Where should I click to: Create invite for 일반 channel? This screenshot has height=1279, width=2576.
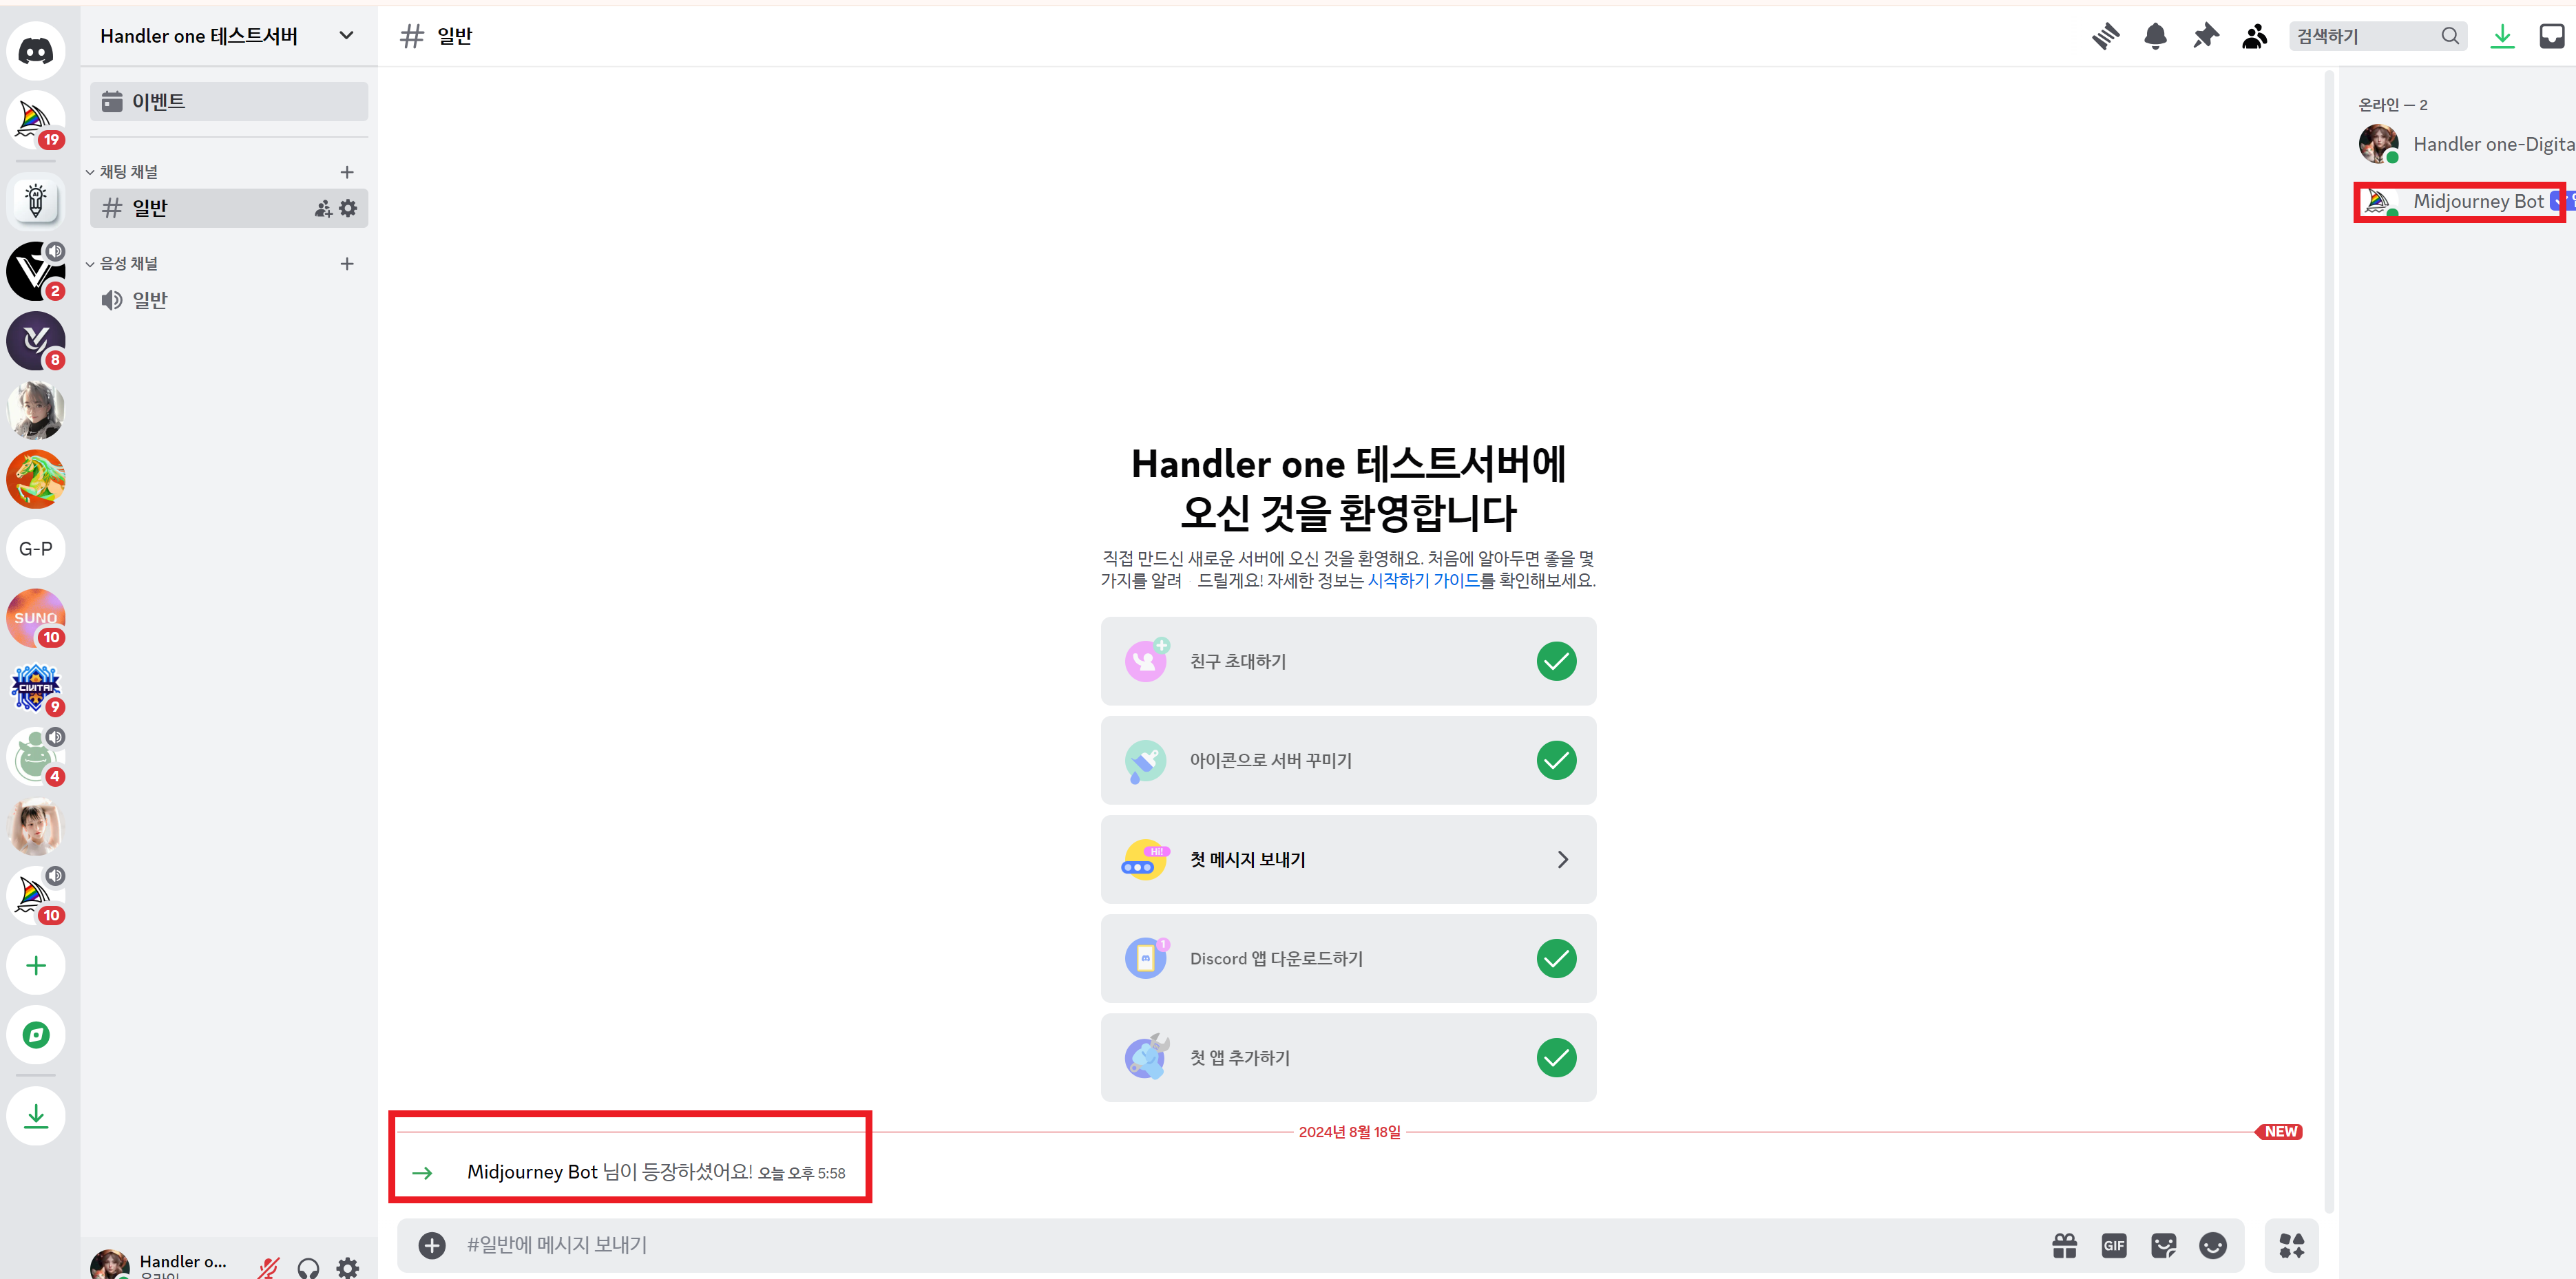323,208
